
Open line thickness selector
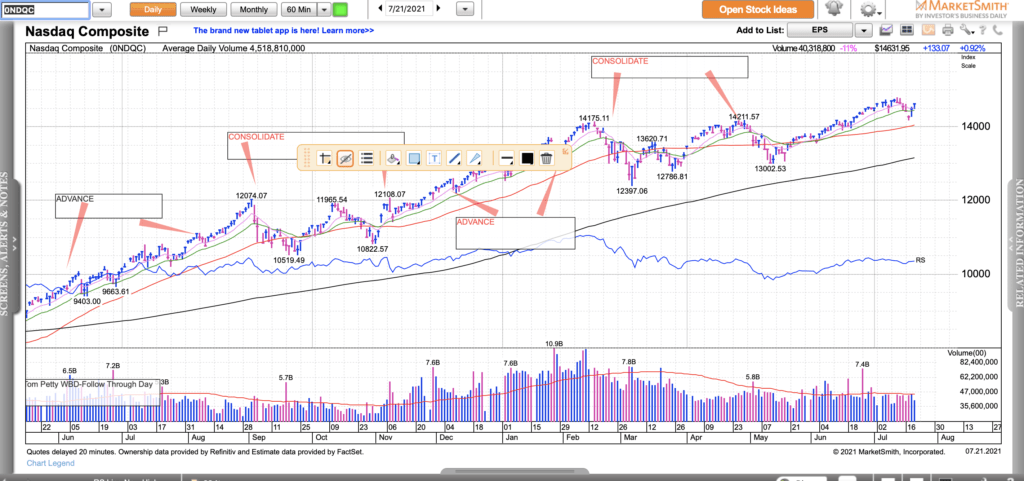506,158
